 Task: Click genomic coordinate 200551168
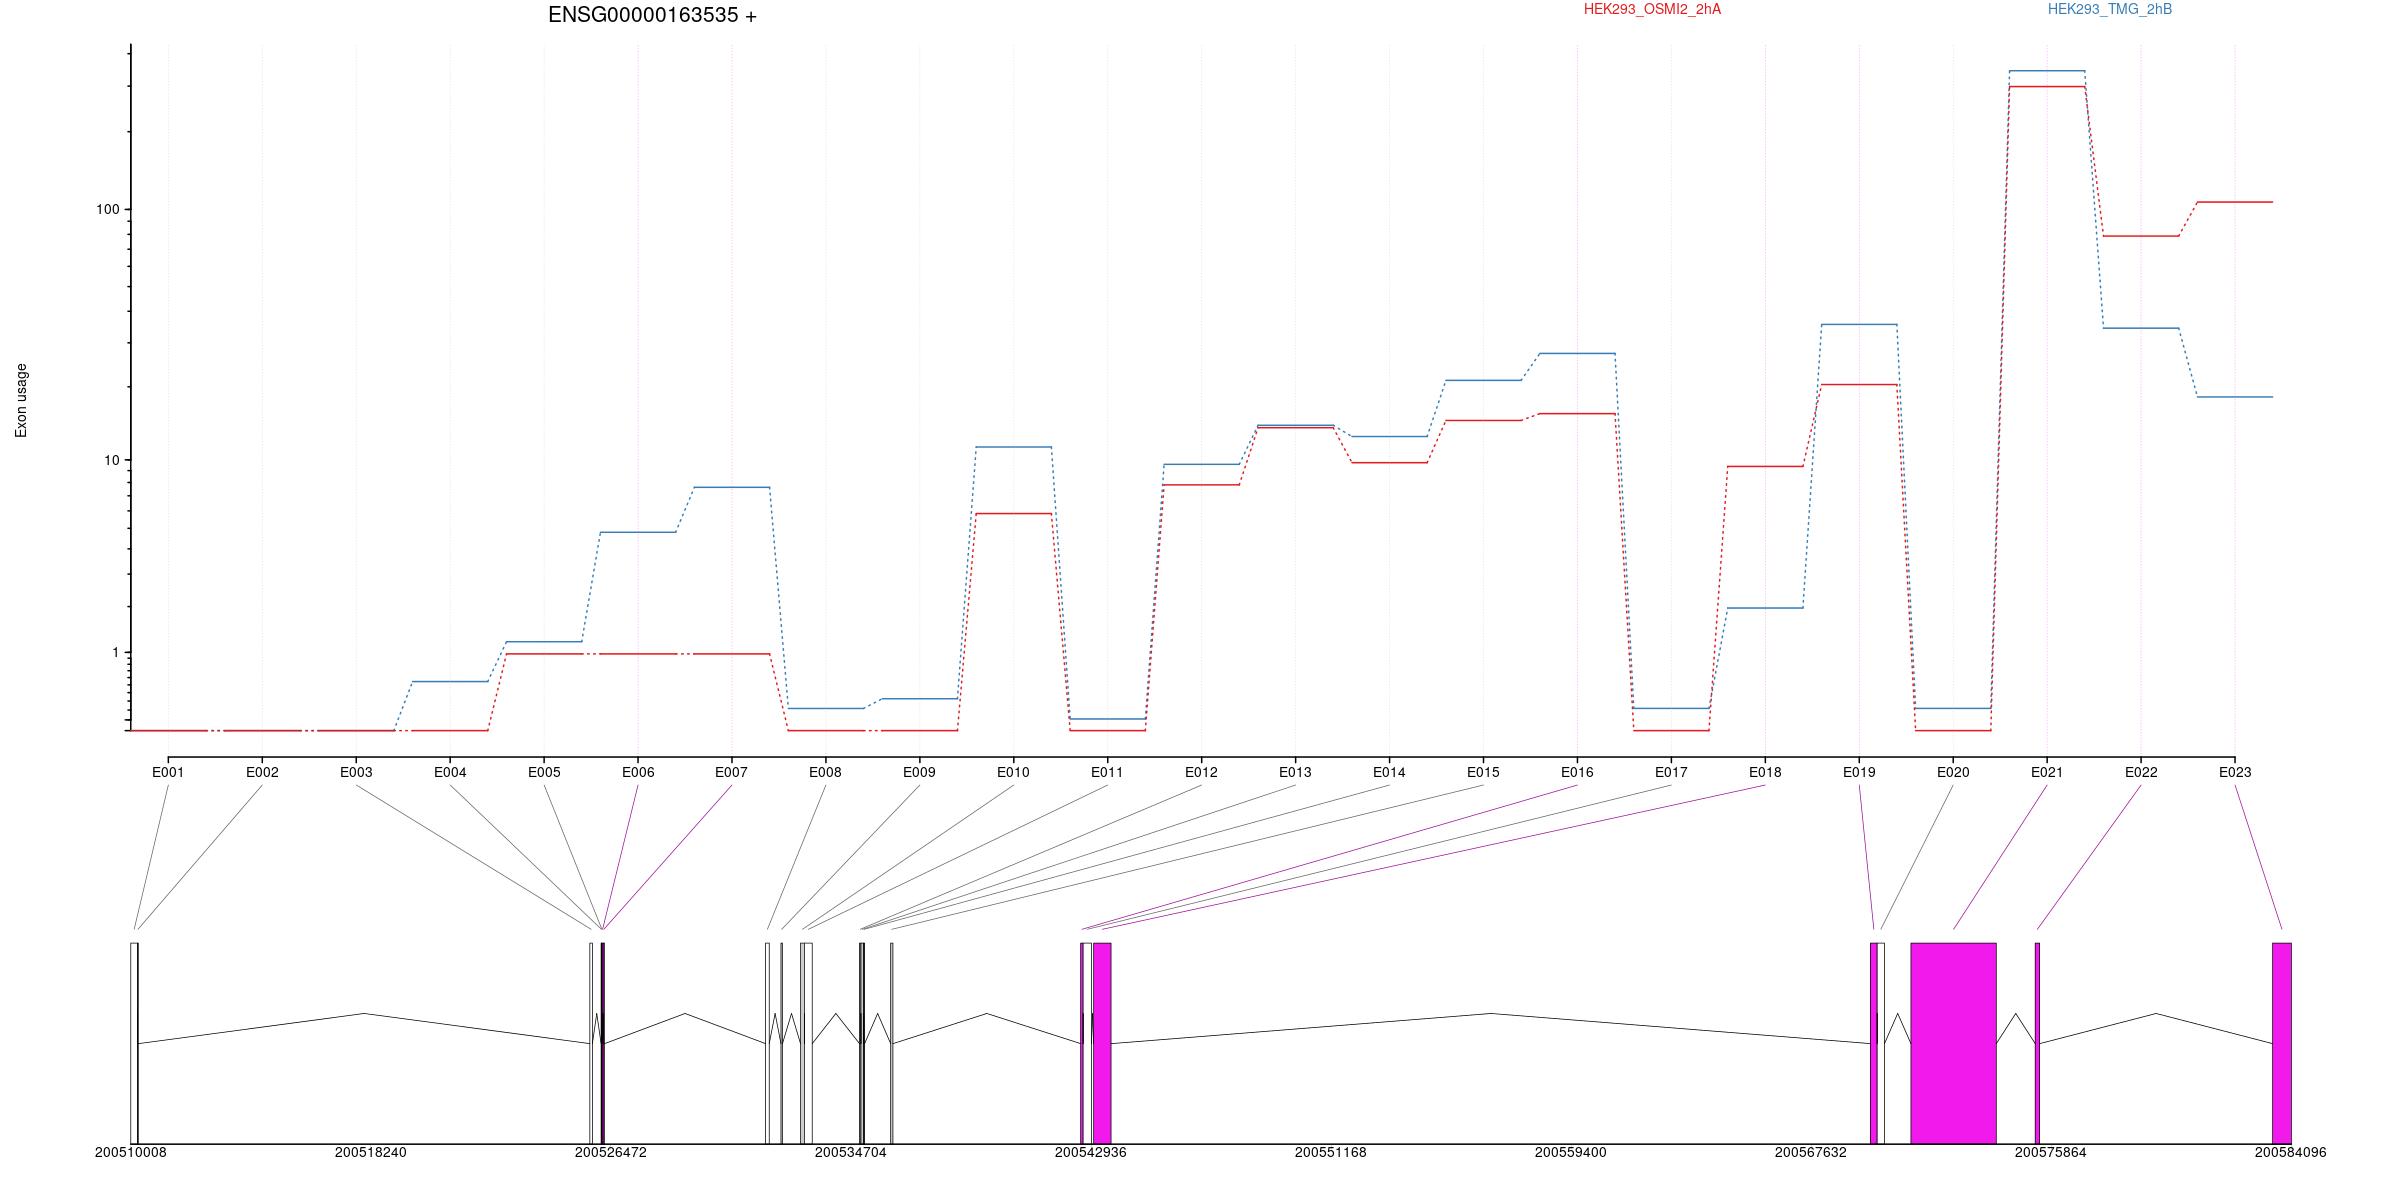click(x=1331, y=1153)
